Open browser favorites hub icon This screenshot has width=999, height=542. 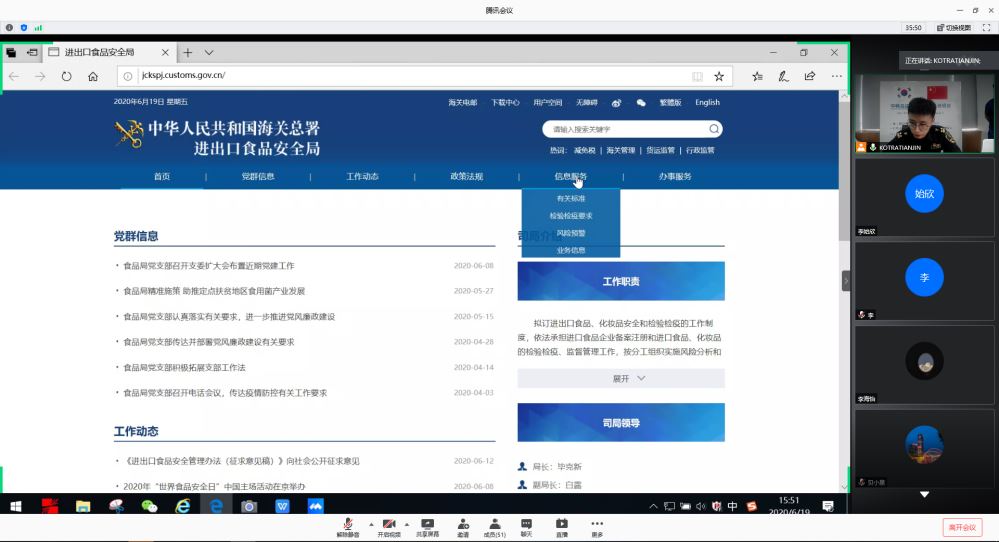tap(757, 76)
